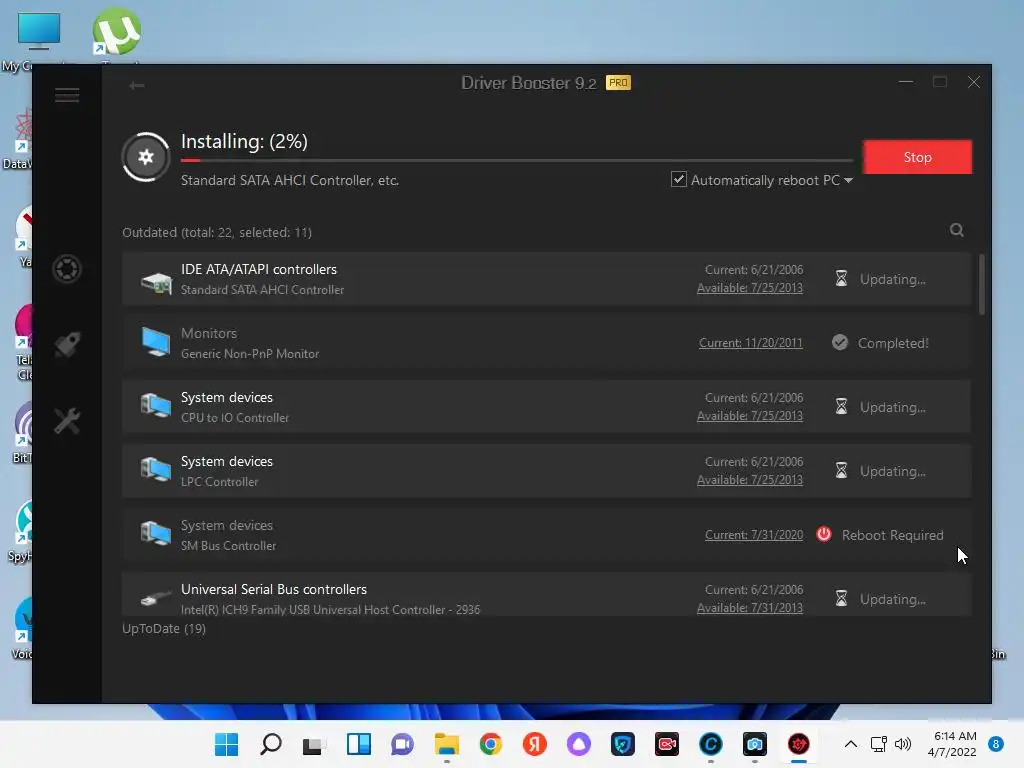Viewport: 1024px width, 768px height.
Task: Open the Widgets taskbar icon
Action: pyautogui.click(x=359, y=744)
